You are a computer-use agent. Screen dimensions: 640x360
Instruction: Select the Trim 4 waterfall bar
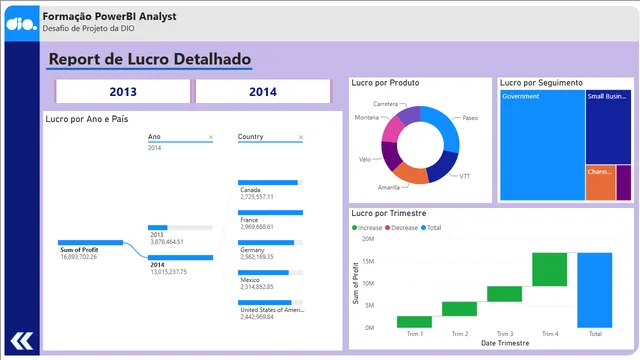pos(549,269)
